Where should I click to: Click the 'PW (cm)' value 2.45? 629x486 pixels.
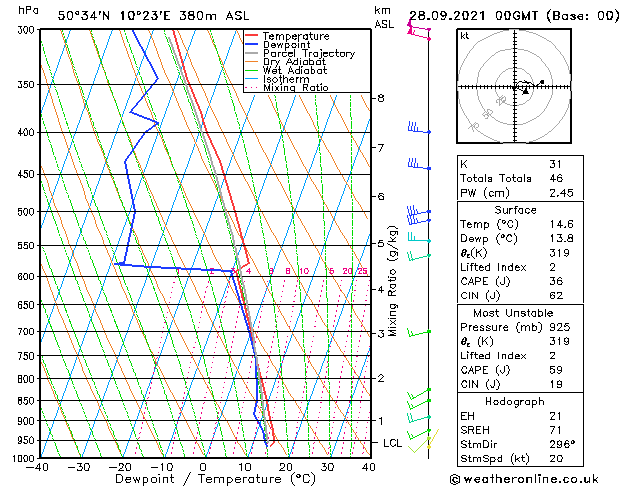point(561,193)
